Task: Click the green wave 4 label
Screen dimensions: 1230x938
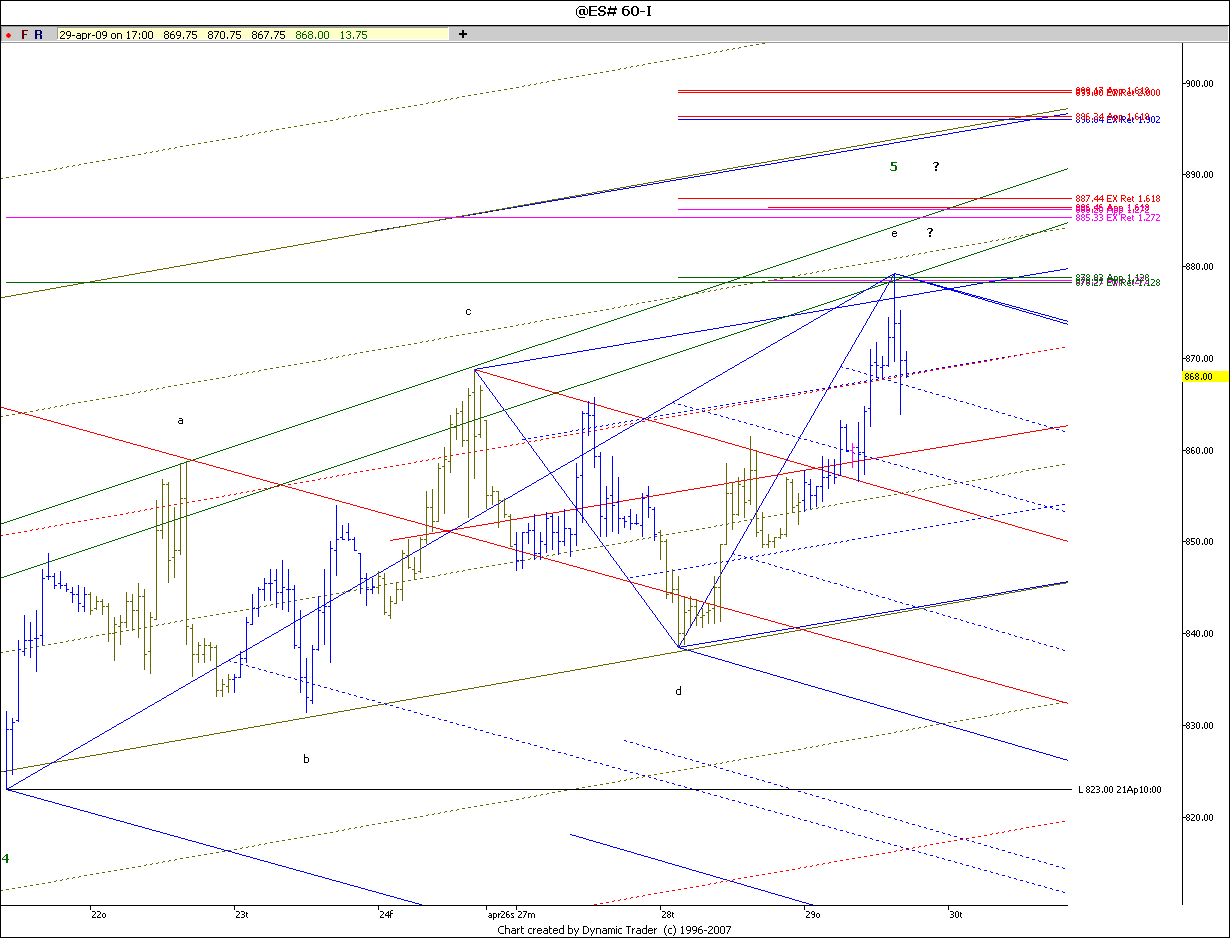Action: tap(5, 858)
